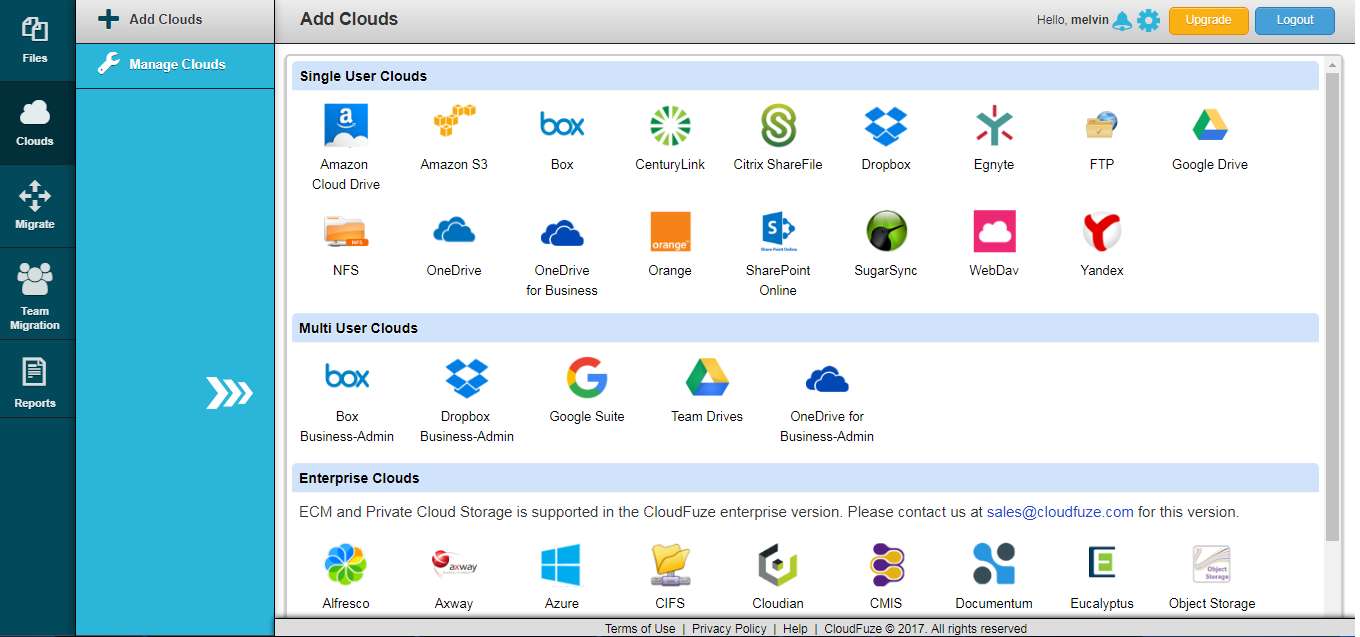The image size is (1360, 637).
Task: Switch to the Migrate section
Action: tap(35, 206)
